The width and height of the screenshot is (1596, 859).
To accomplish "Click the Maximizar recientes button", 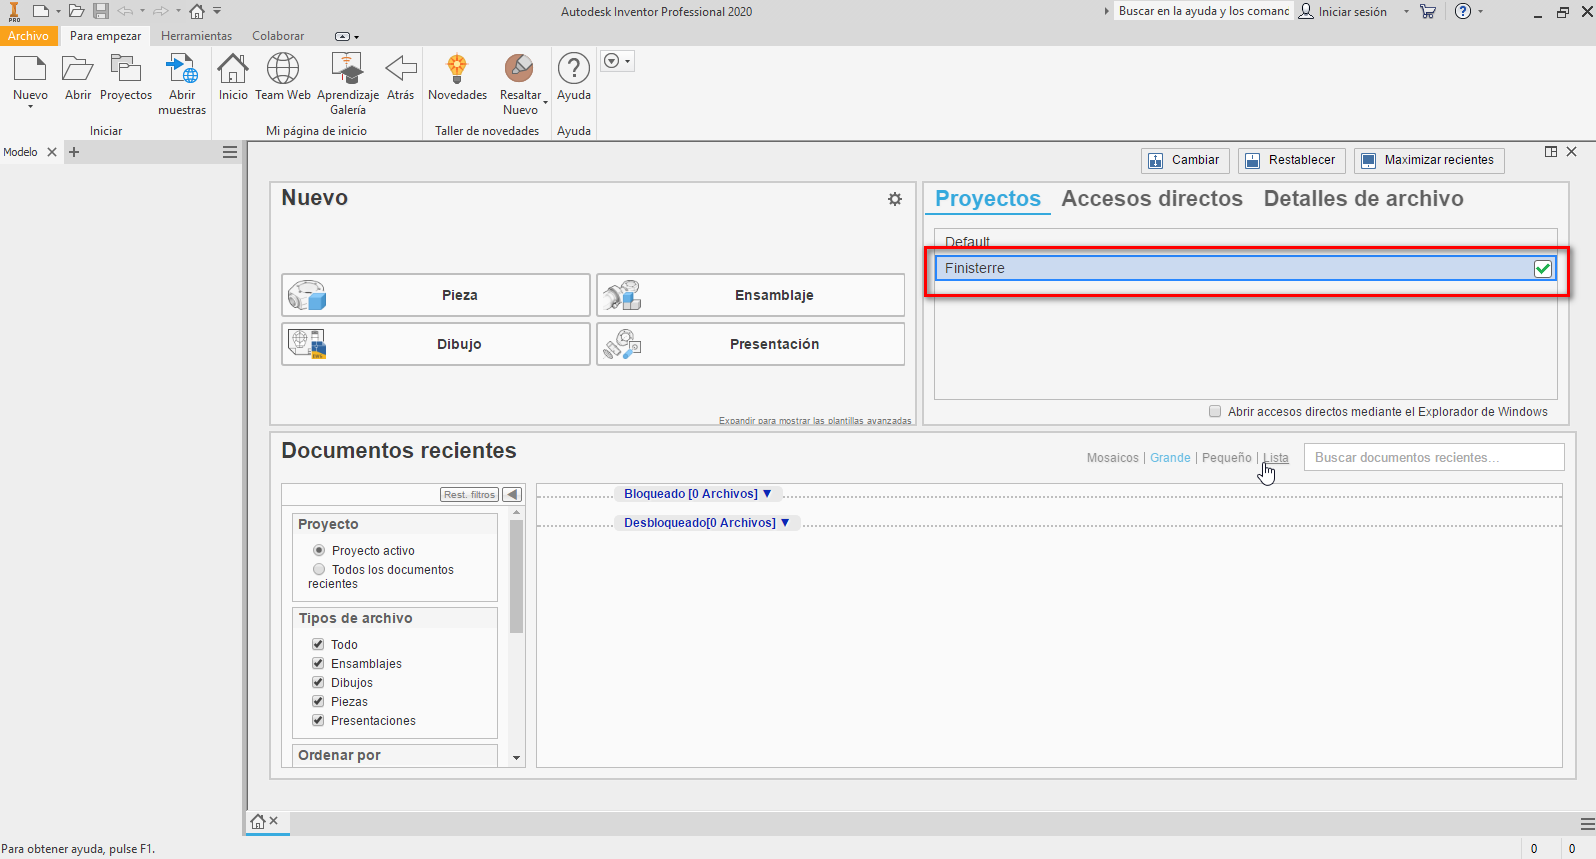I will pos(1428,160).
